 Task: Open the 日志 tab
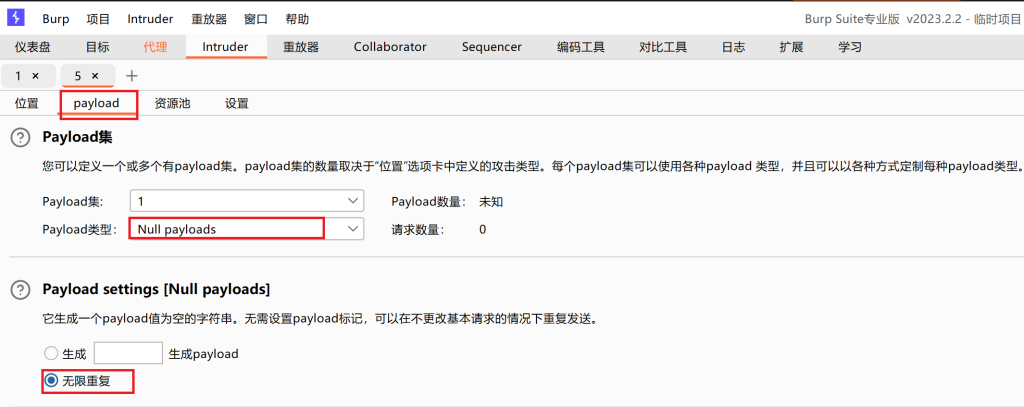pyautogui.click(x=733, y=47)
